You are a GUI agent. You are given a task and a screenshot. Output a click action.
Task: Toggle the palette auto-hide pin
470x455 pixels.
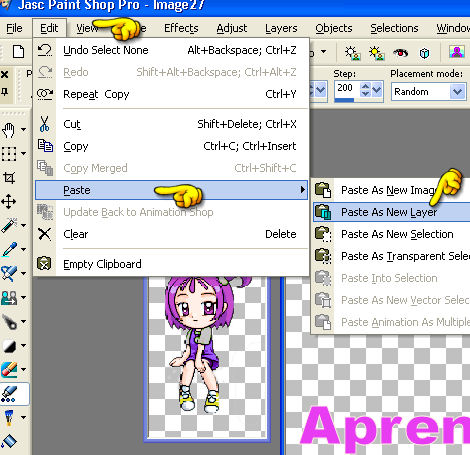[5, 91]
